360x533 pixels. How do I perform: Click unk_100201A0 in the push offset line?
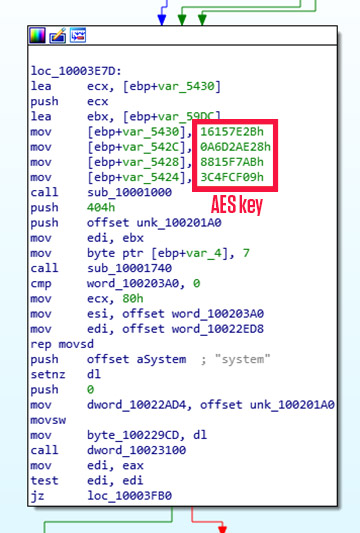coord(179,223)
